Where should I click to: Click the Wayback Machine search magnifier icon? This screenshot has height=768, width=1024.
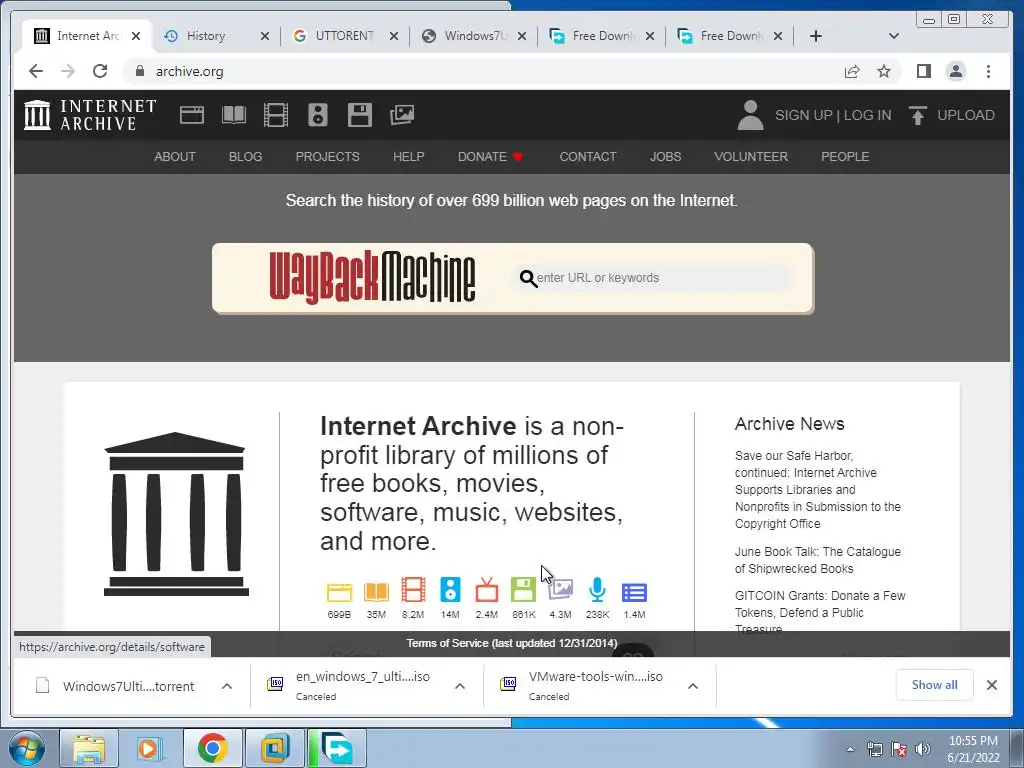pyautogui.click(x=528, y=279)
